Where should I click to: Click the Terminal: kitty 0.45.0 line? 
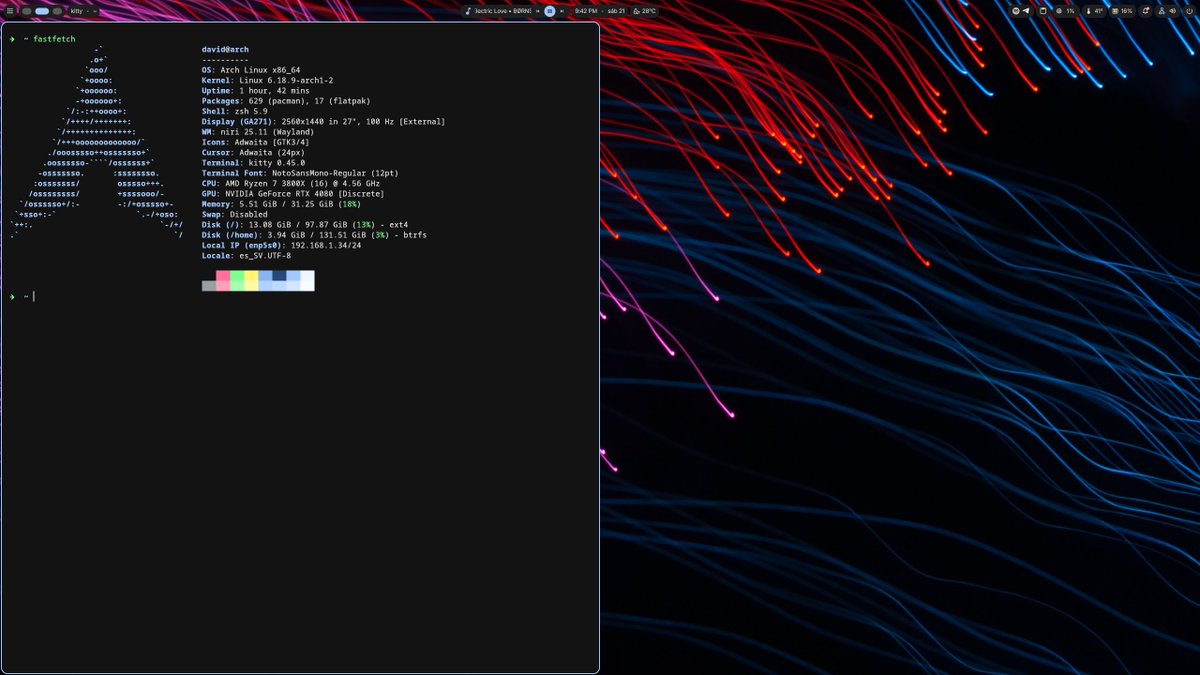click(253, 162)
